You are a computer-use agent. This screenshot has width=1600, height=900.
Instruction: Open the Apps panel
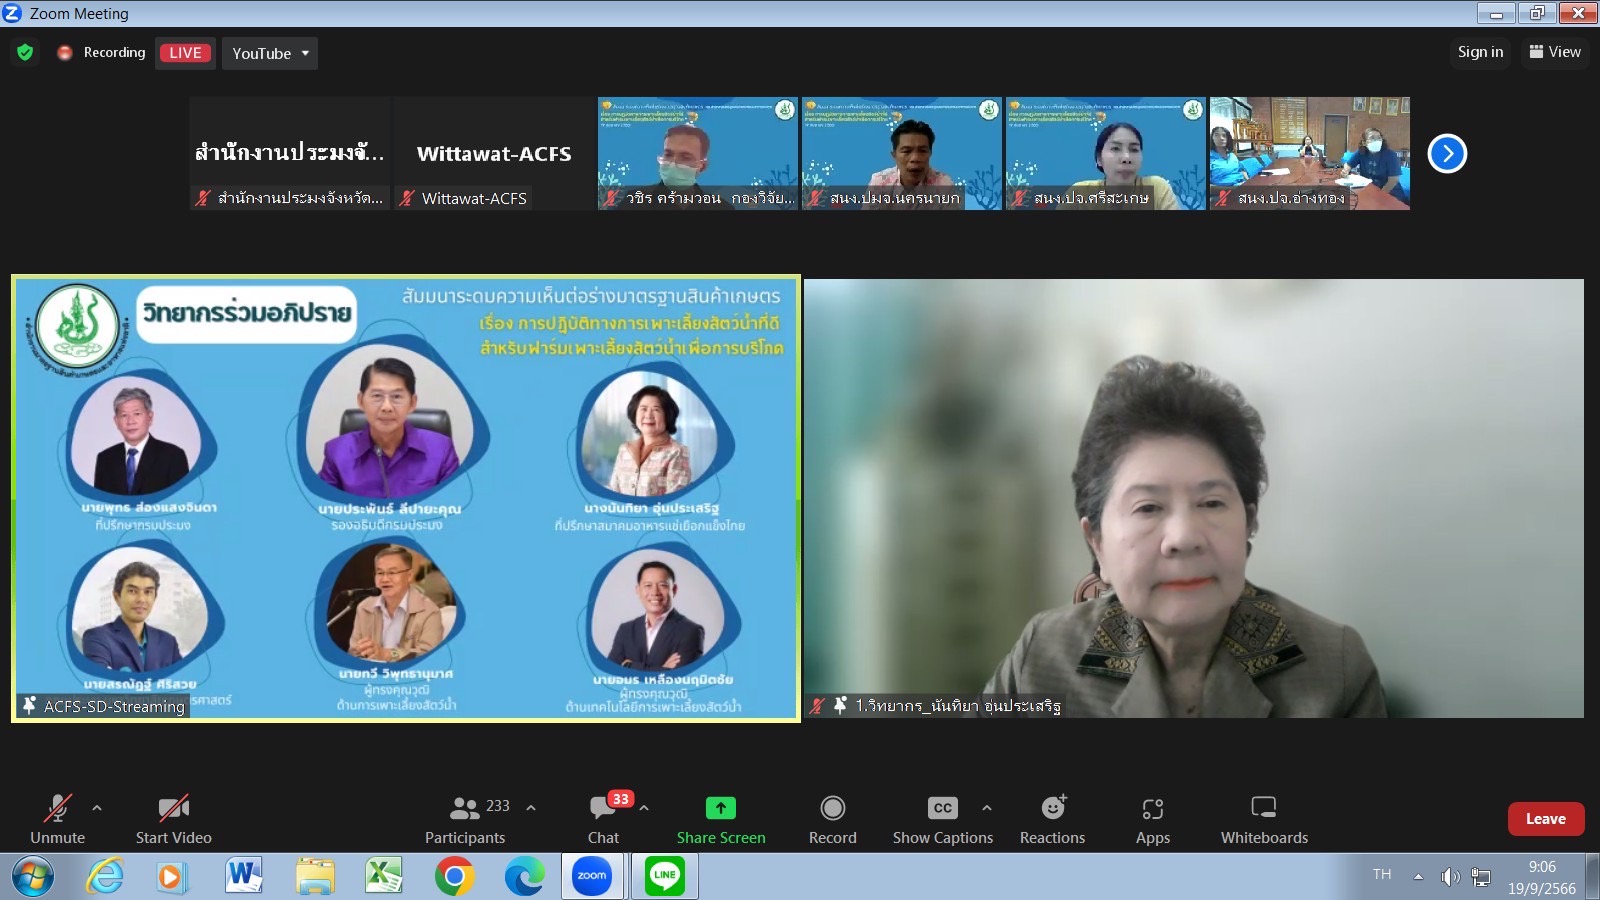(x=1153, y=818)
